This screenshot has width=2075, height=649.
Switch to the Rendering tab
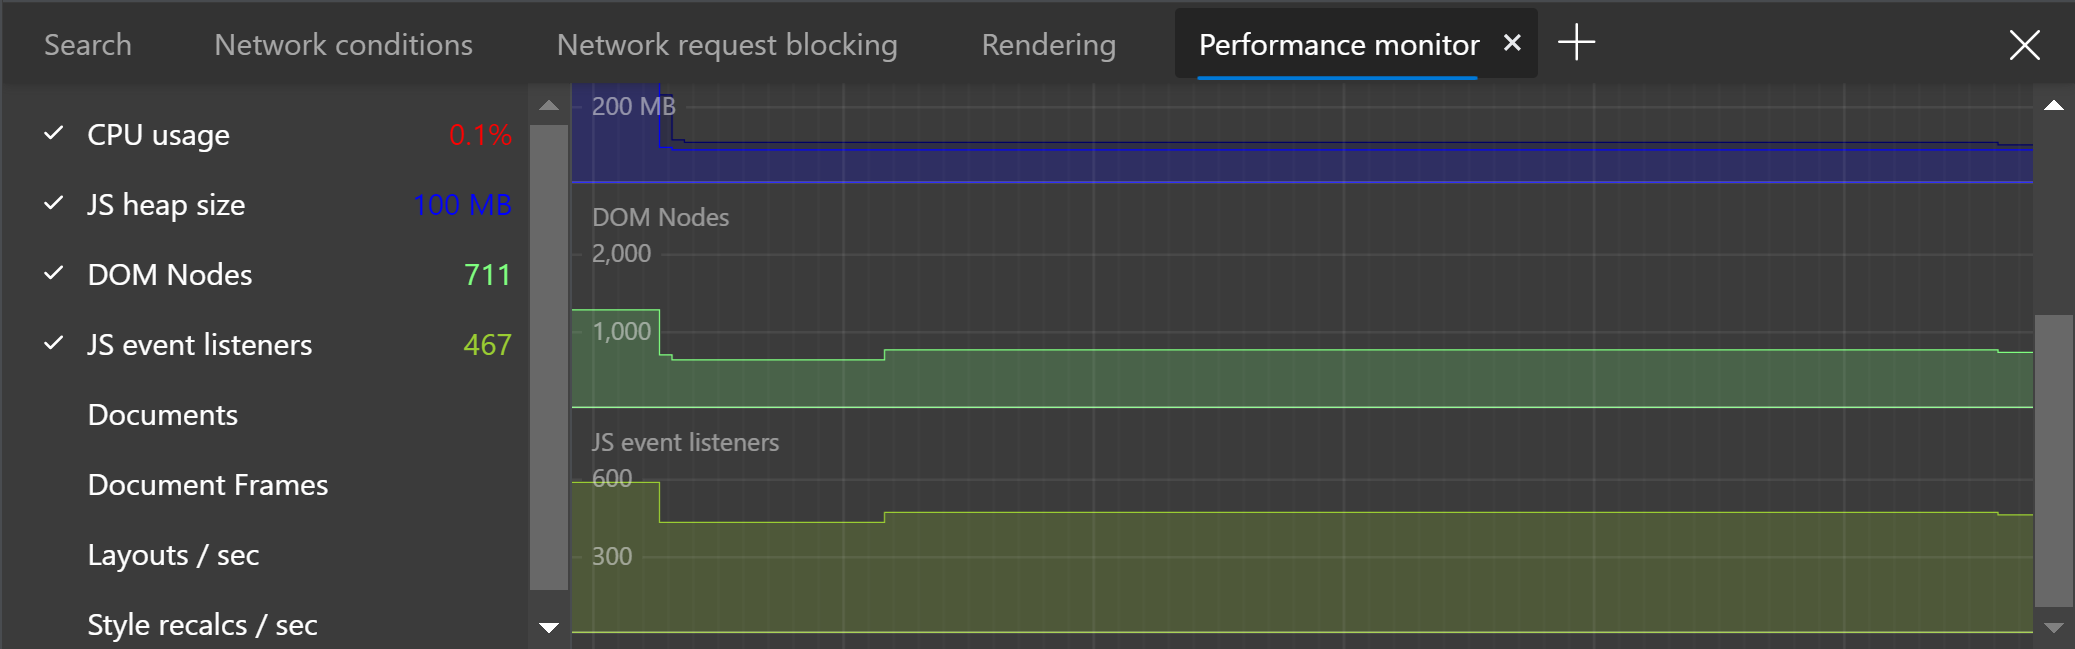pyautogui.click(x=1048, y=44)
